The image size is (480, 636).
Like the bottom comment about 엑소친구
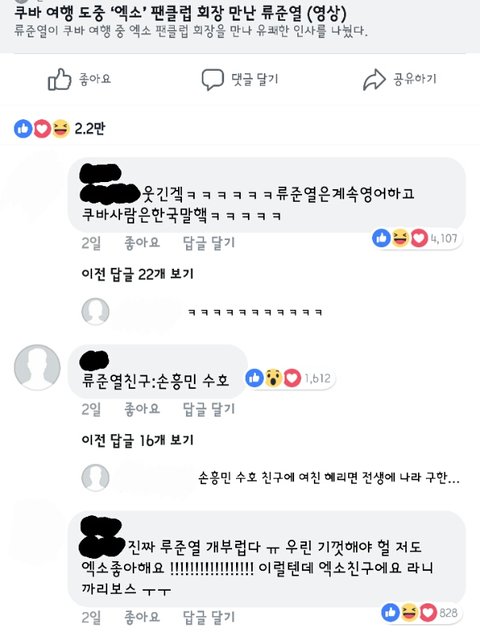[x=142, y=617]
